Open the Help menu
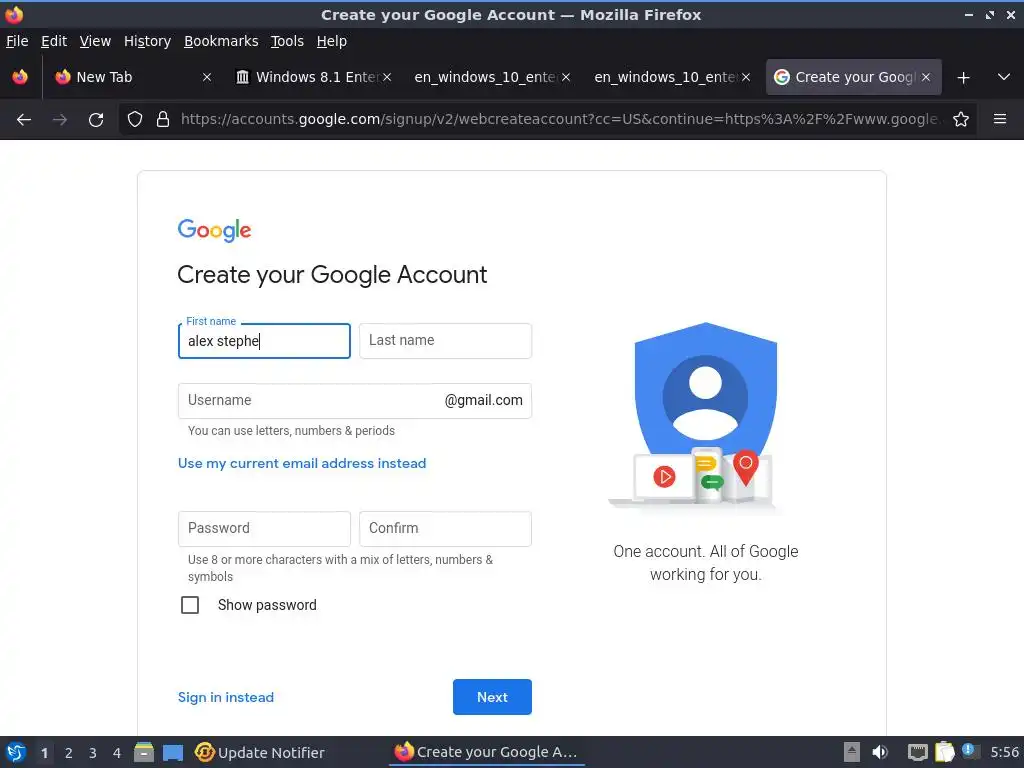 click(x=332, y=41)
